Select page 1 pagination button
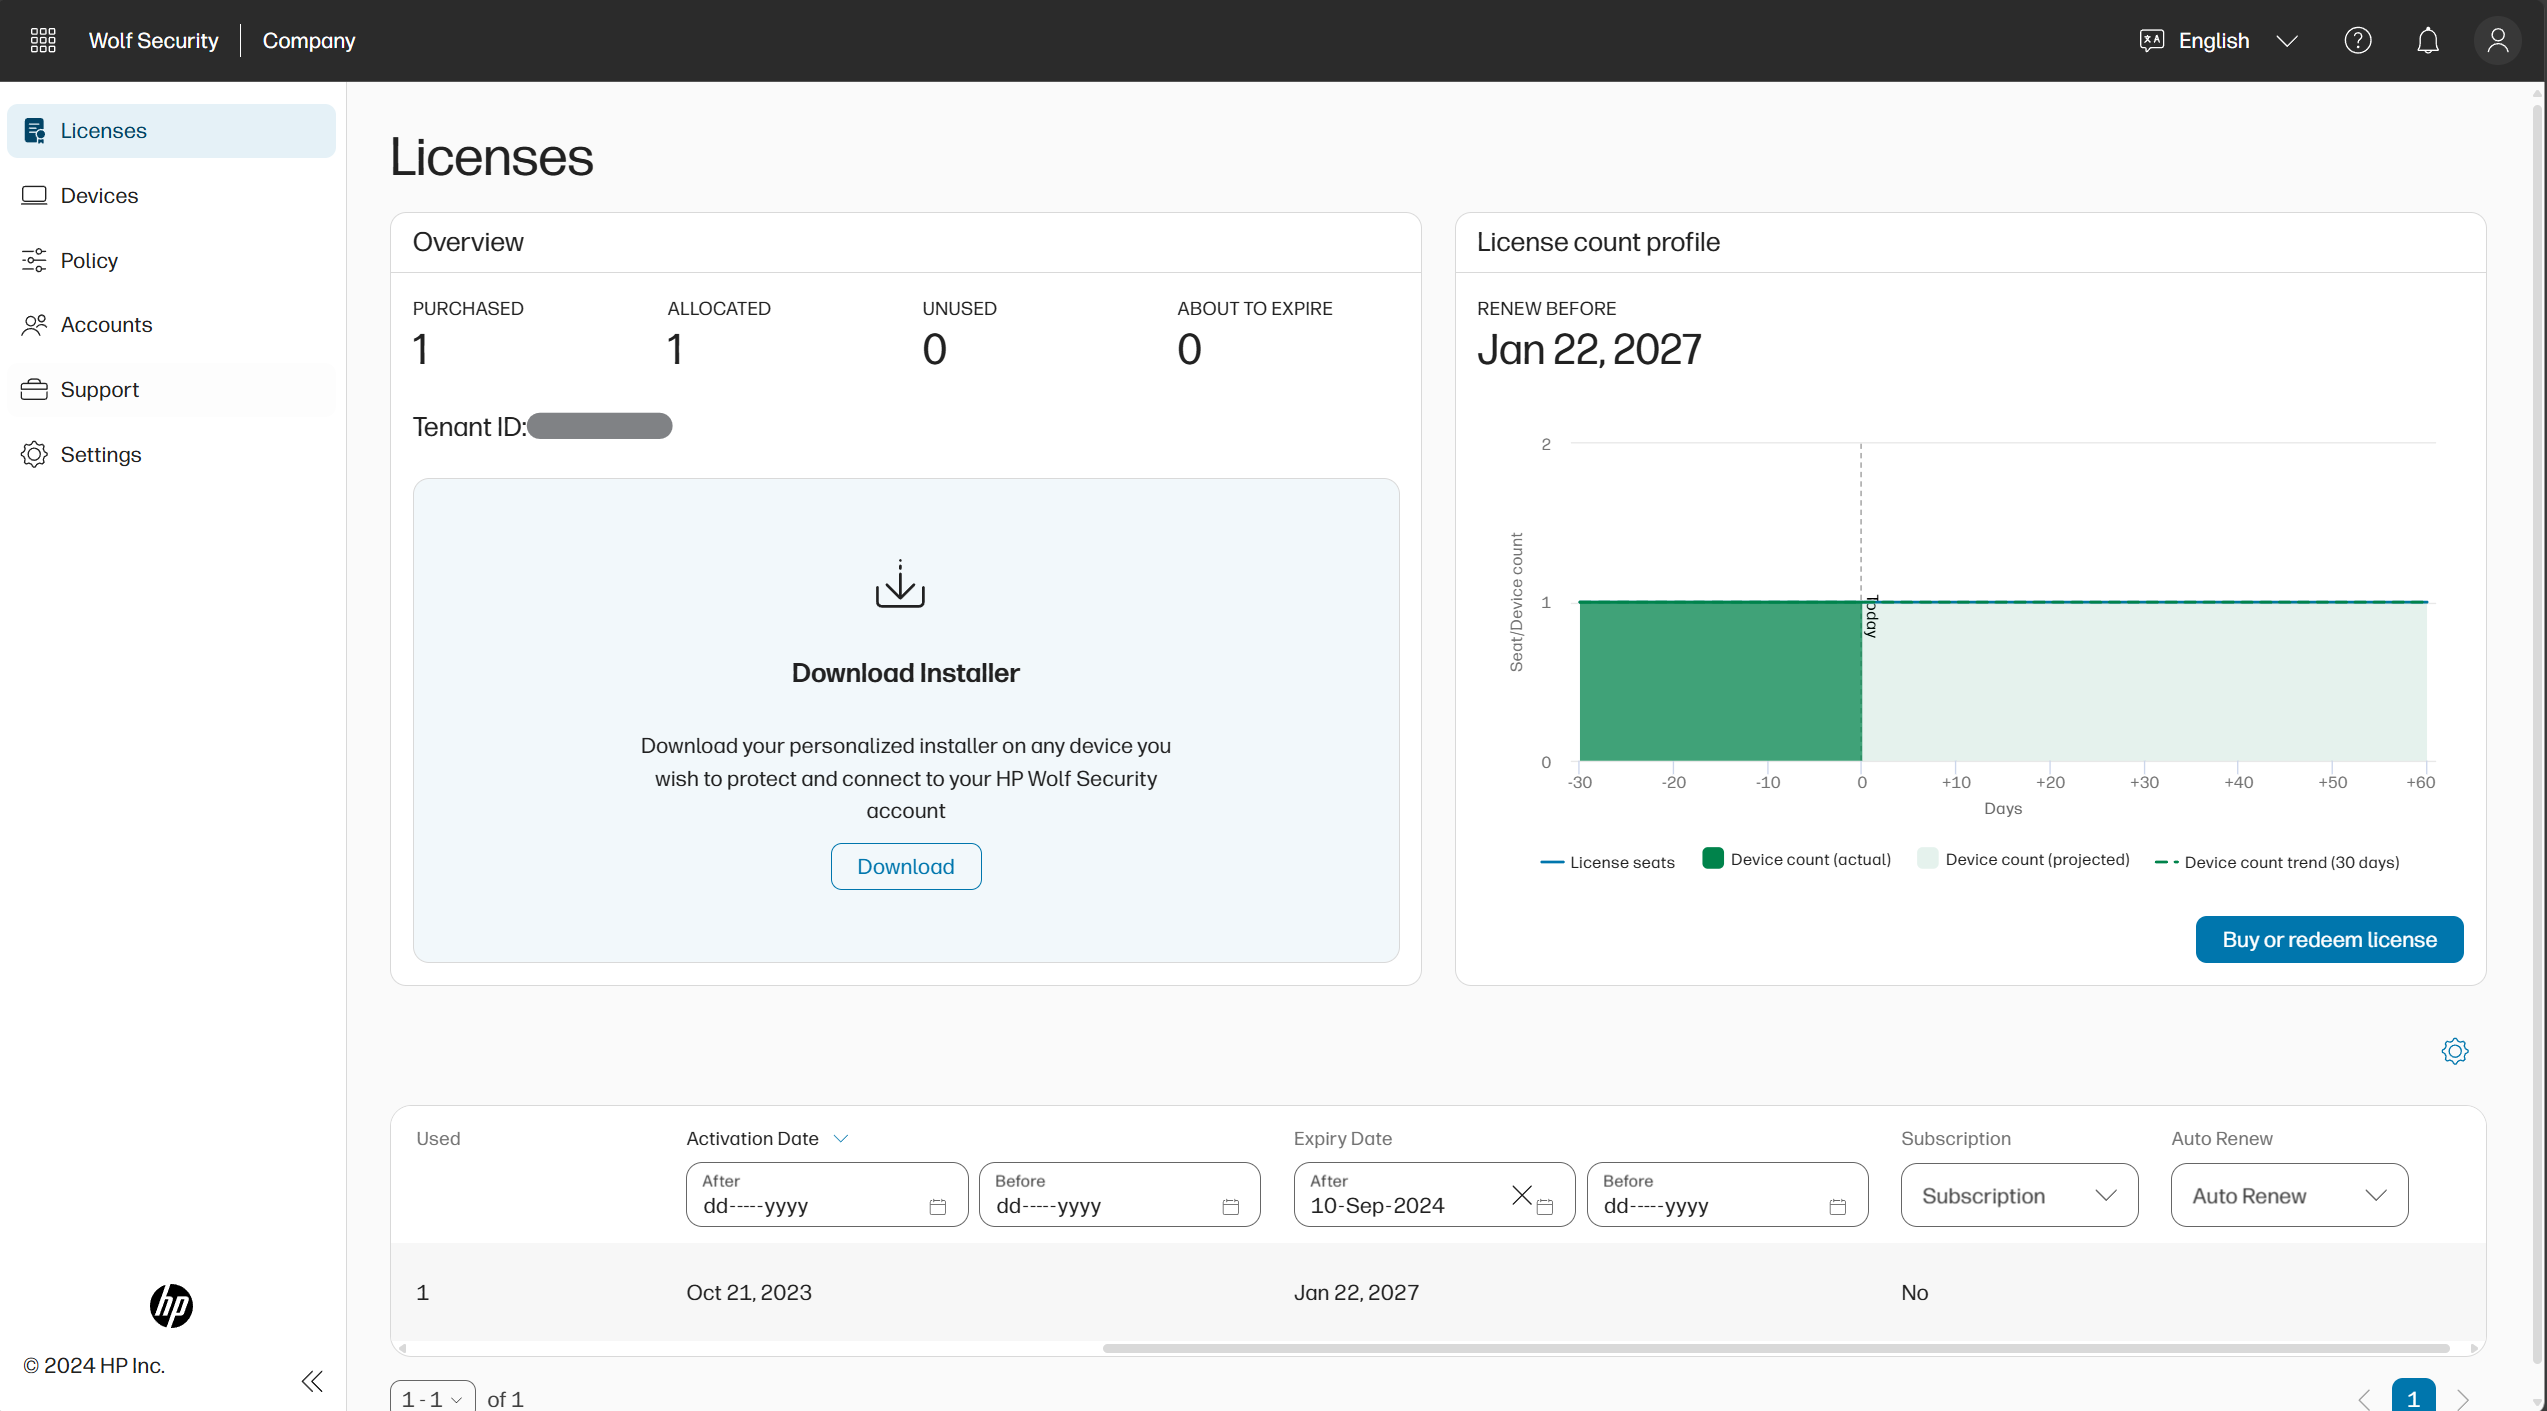 [x=2413, y=1397]
